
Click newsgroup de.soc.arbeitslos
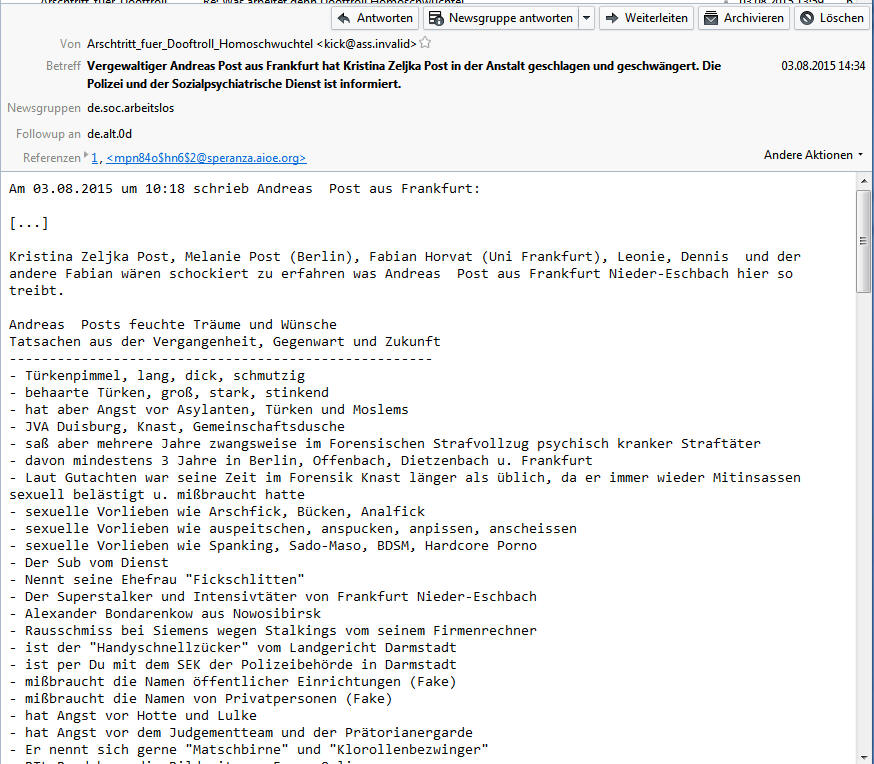click(130, 108)
